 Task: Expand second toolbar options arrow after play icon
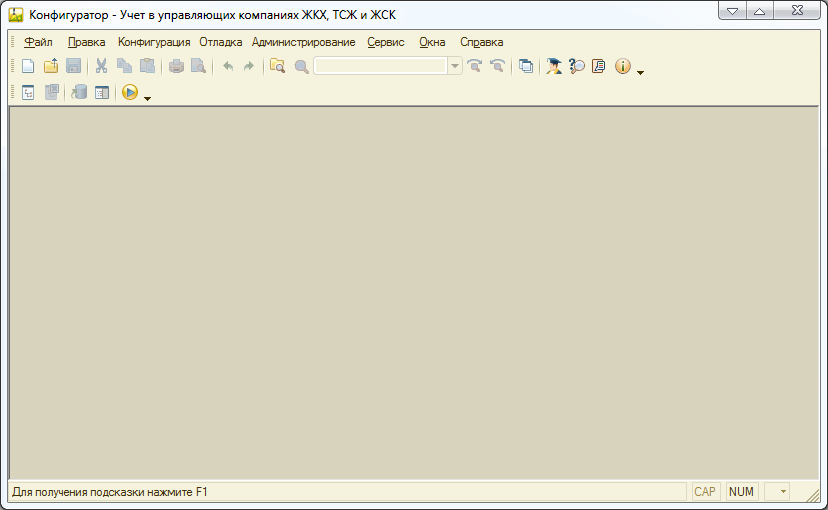tap(147, 98)
